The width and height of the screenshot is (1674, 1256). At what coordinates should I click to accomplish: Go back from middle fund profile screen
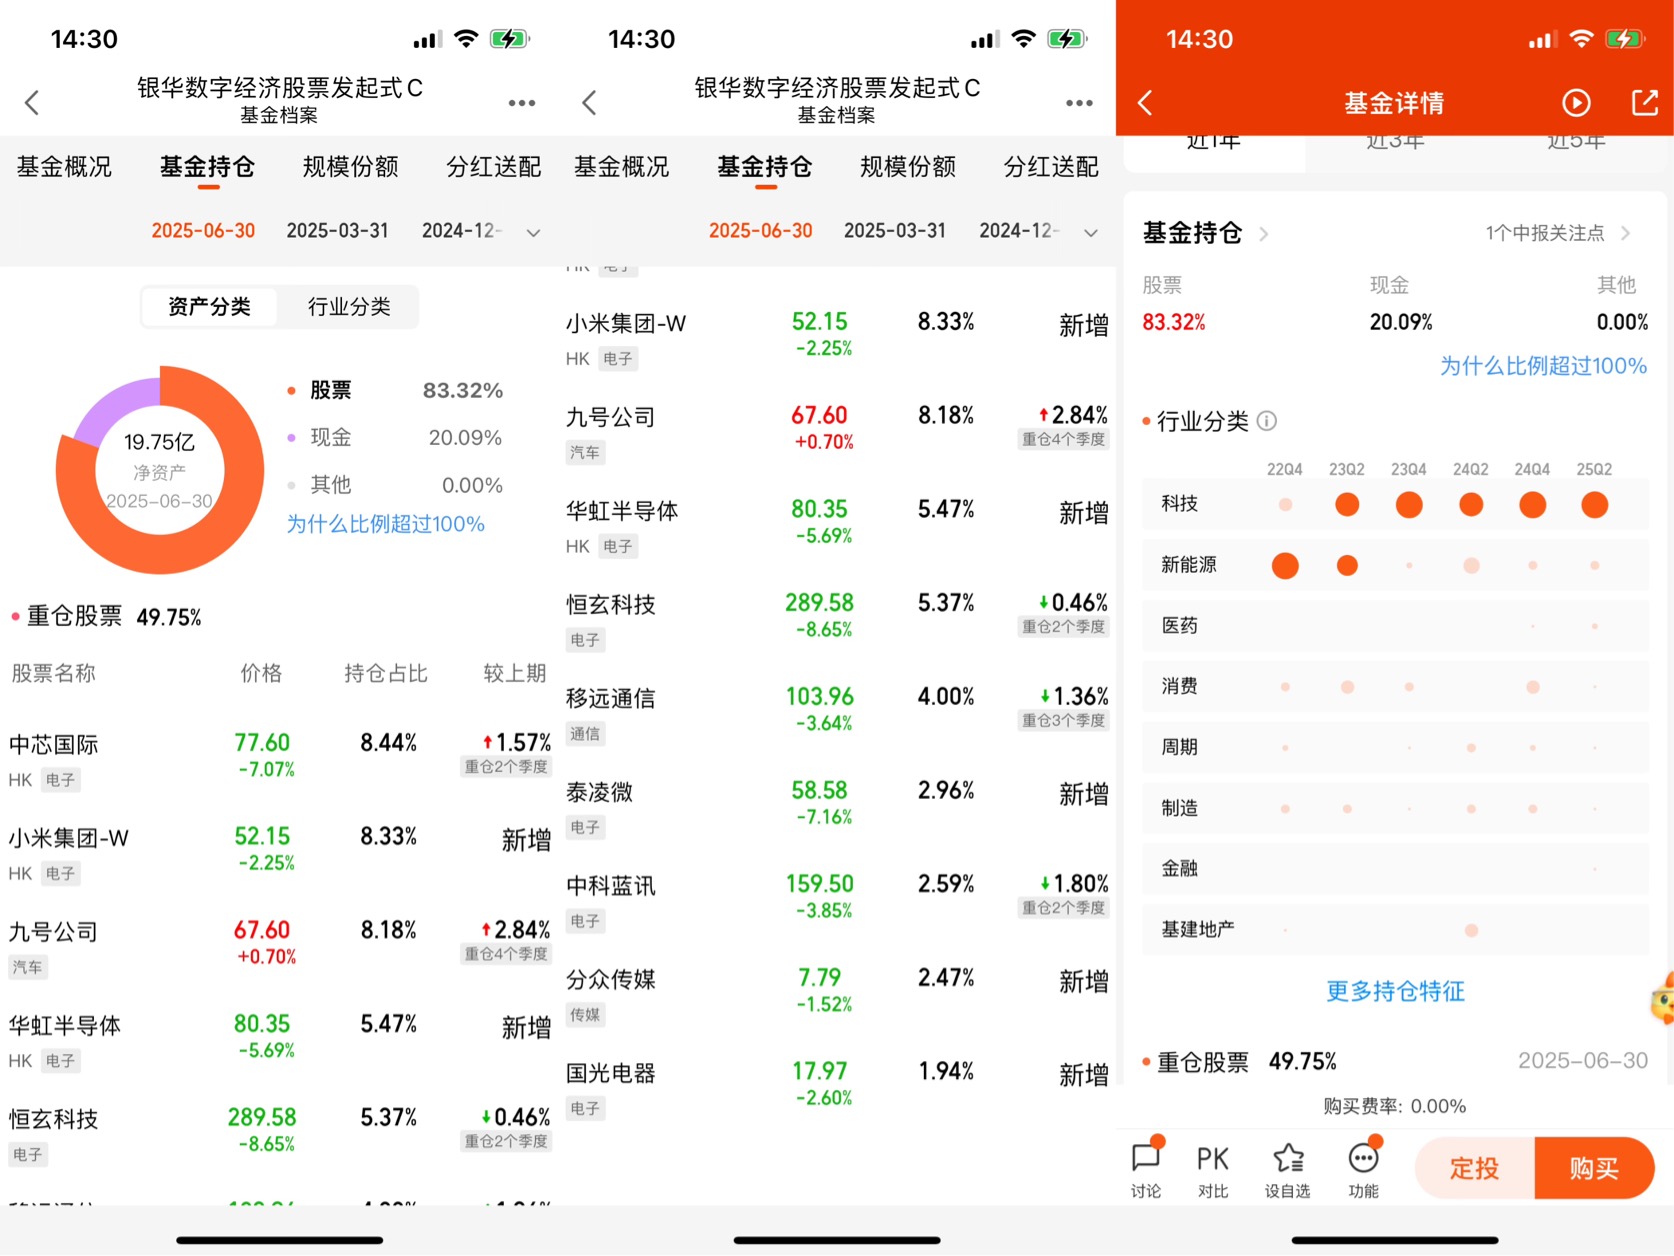pyautogui.click(x=589, y=102)
